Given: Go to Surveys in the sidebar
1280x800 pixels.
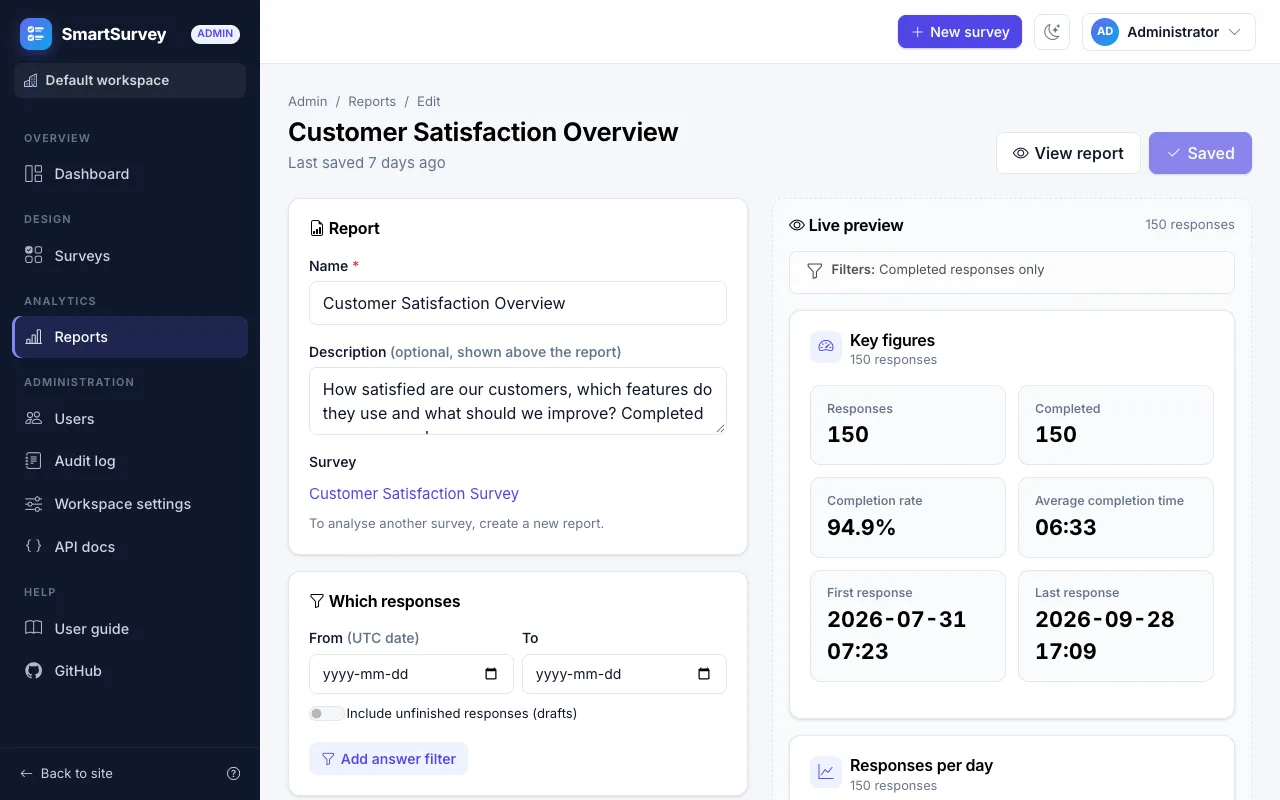Looking at the screenshot, I should point(130,256).
